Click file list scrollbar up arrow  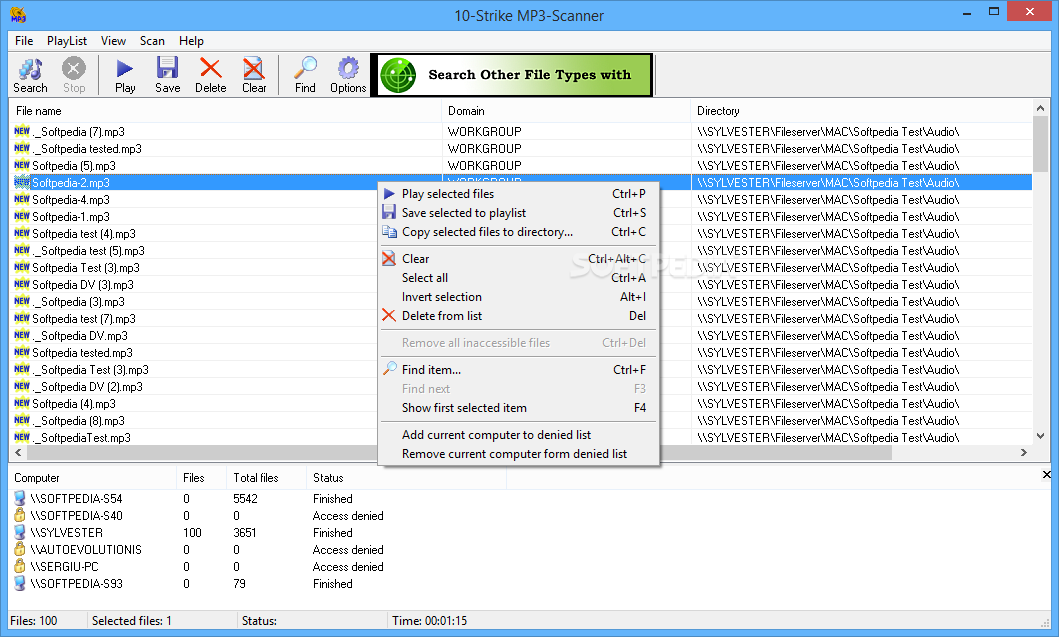point(1040,108)
